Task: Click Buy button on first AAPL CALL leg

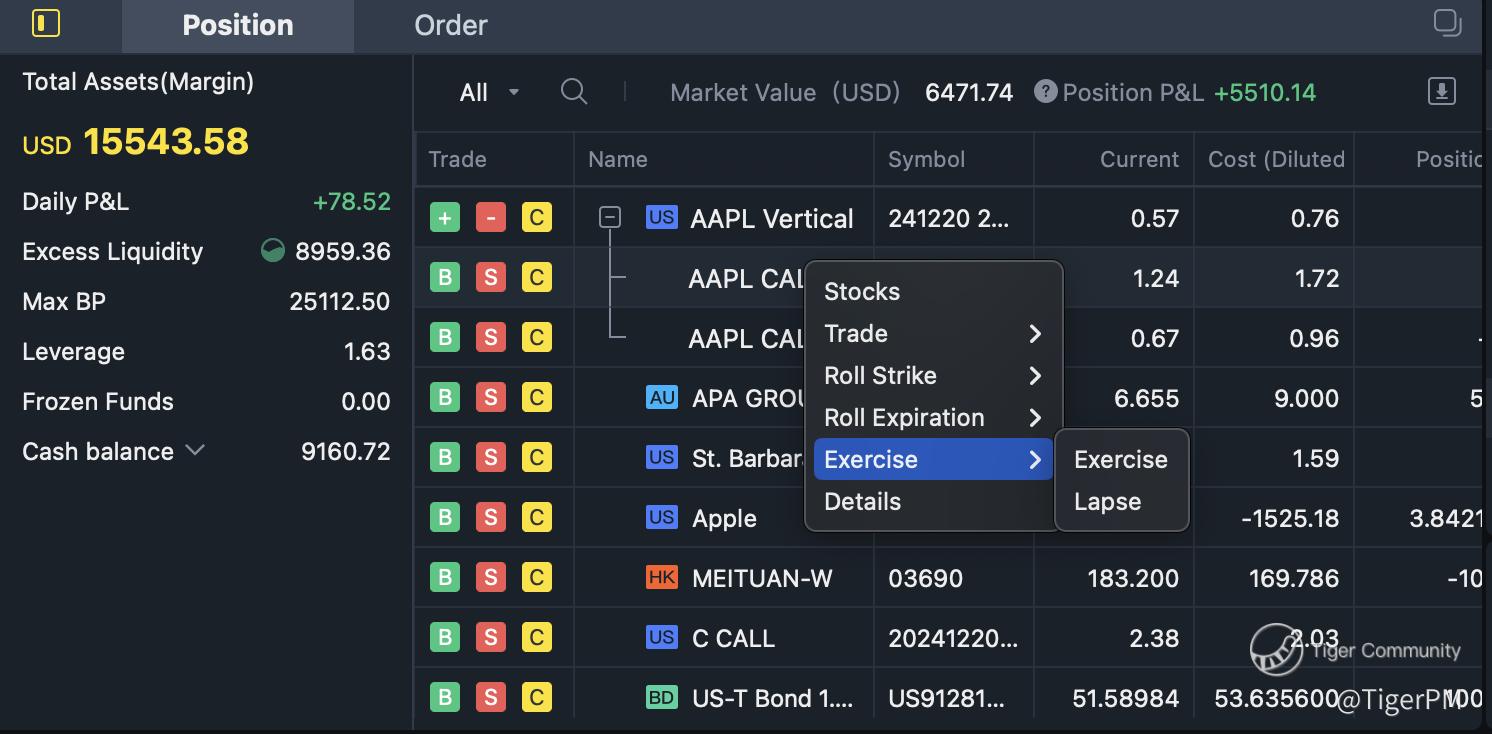Action: pos(445,278)
